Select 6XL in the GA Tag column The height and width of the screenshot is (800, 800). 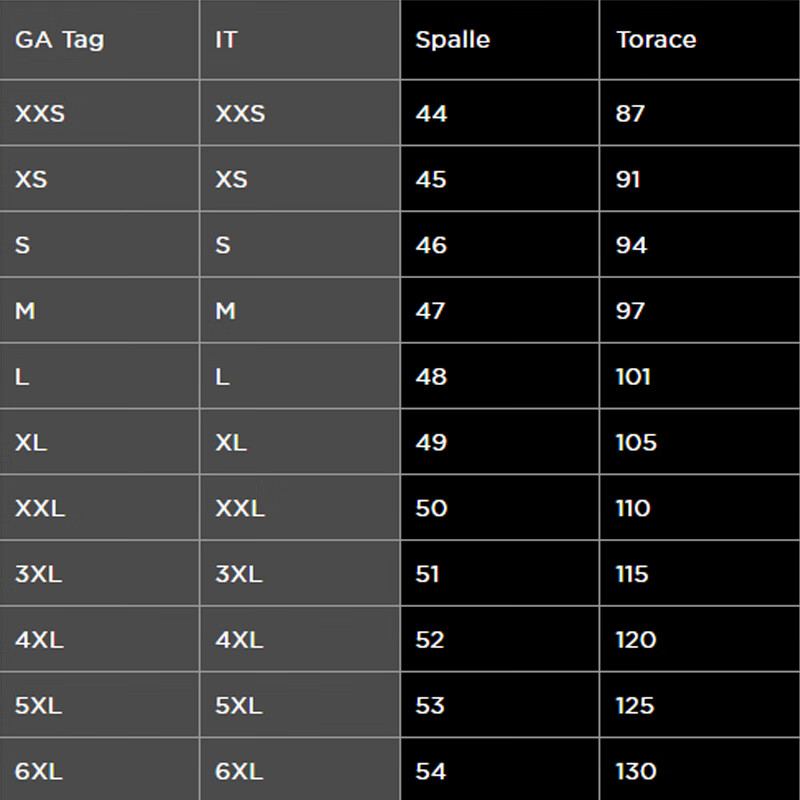click(x=39, y=771)
